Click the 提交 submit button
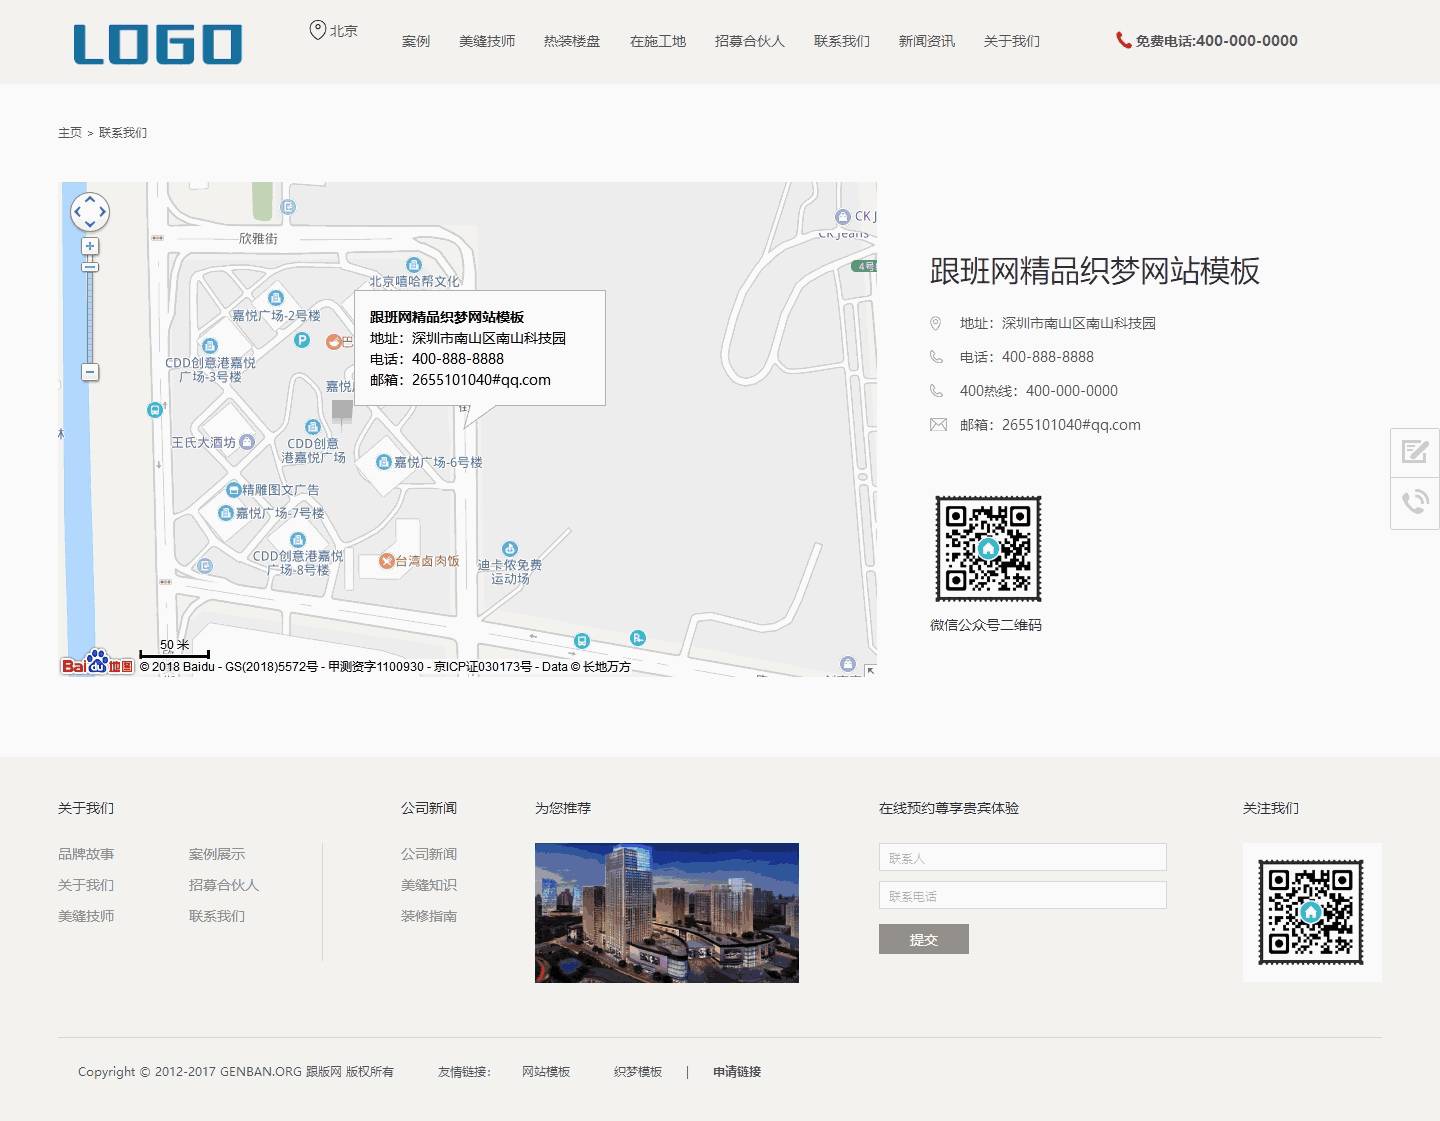Screen dimensions: 1440x1121 click(x=924, y=939)
